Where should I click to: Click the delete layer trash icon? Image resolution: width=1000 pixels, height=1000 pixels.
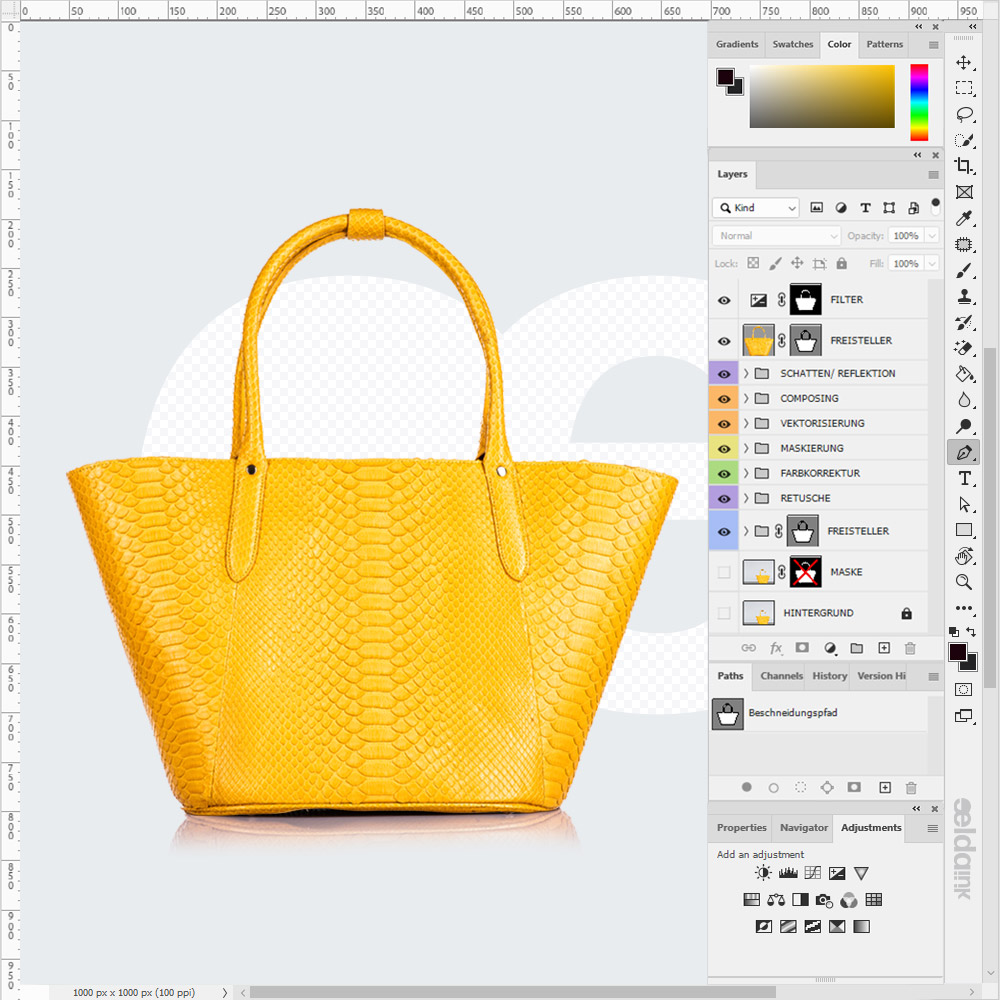[910, 648]
